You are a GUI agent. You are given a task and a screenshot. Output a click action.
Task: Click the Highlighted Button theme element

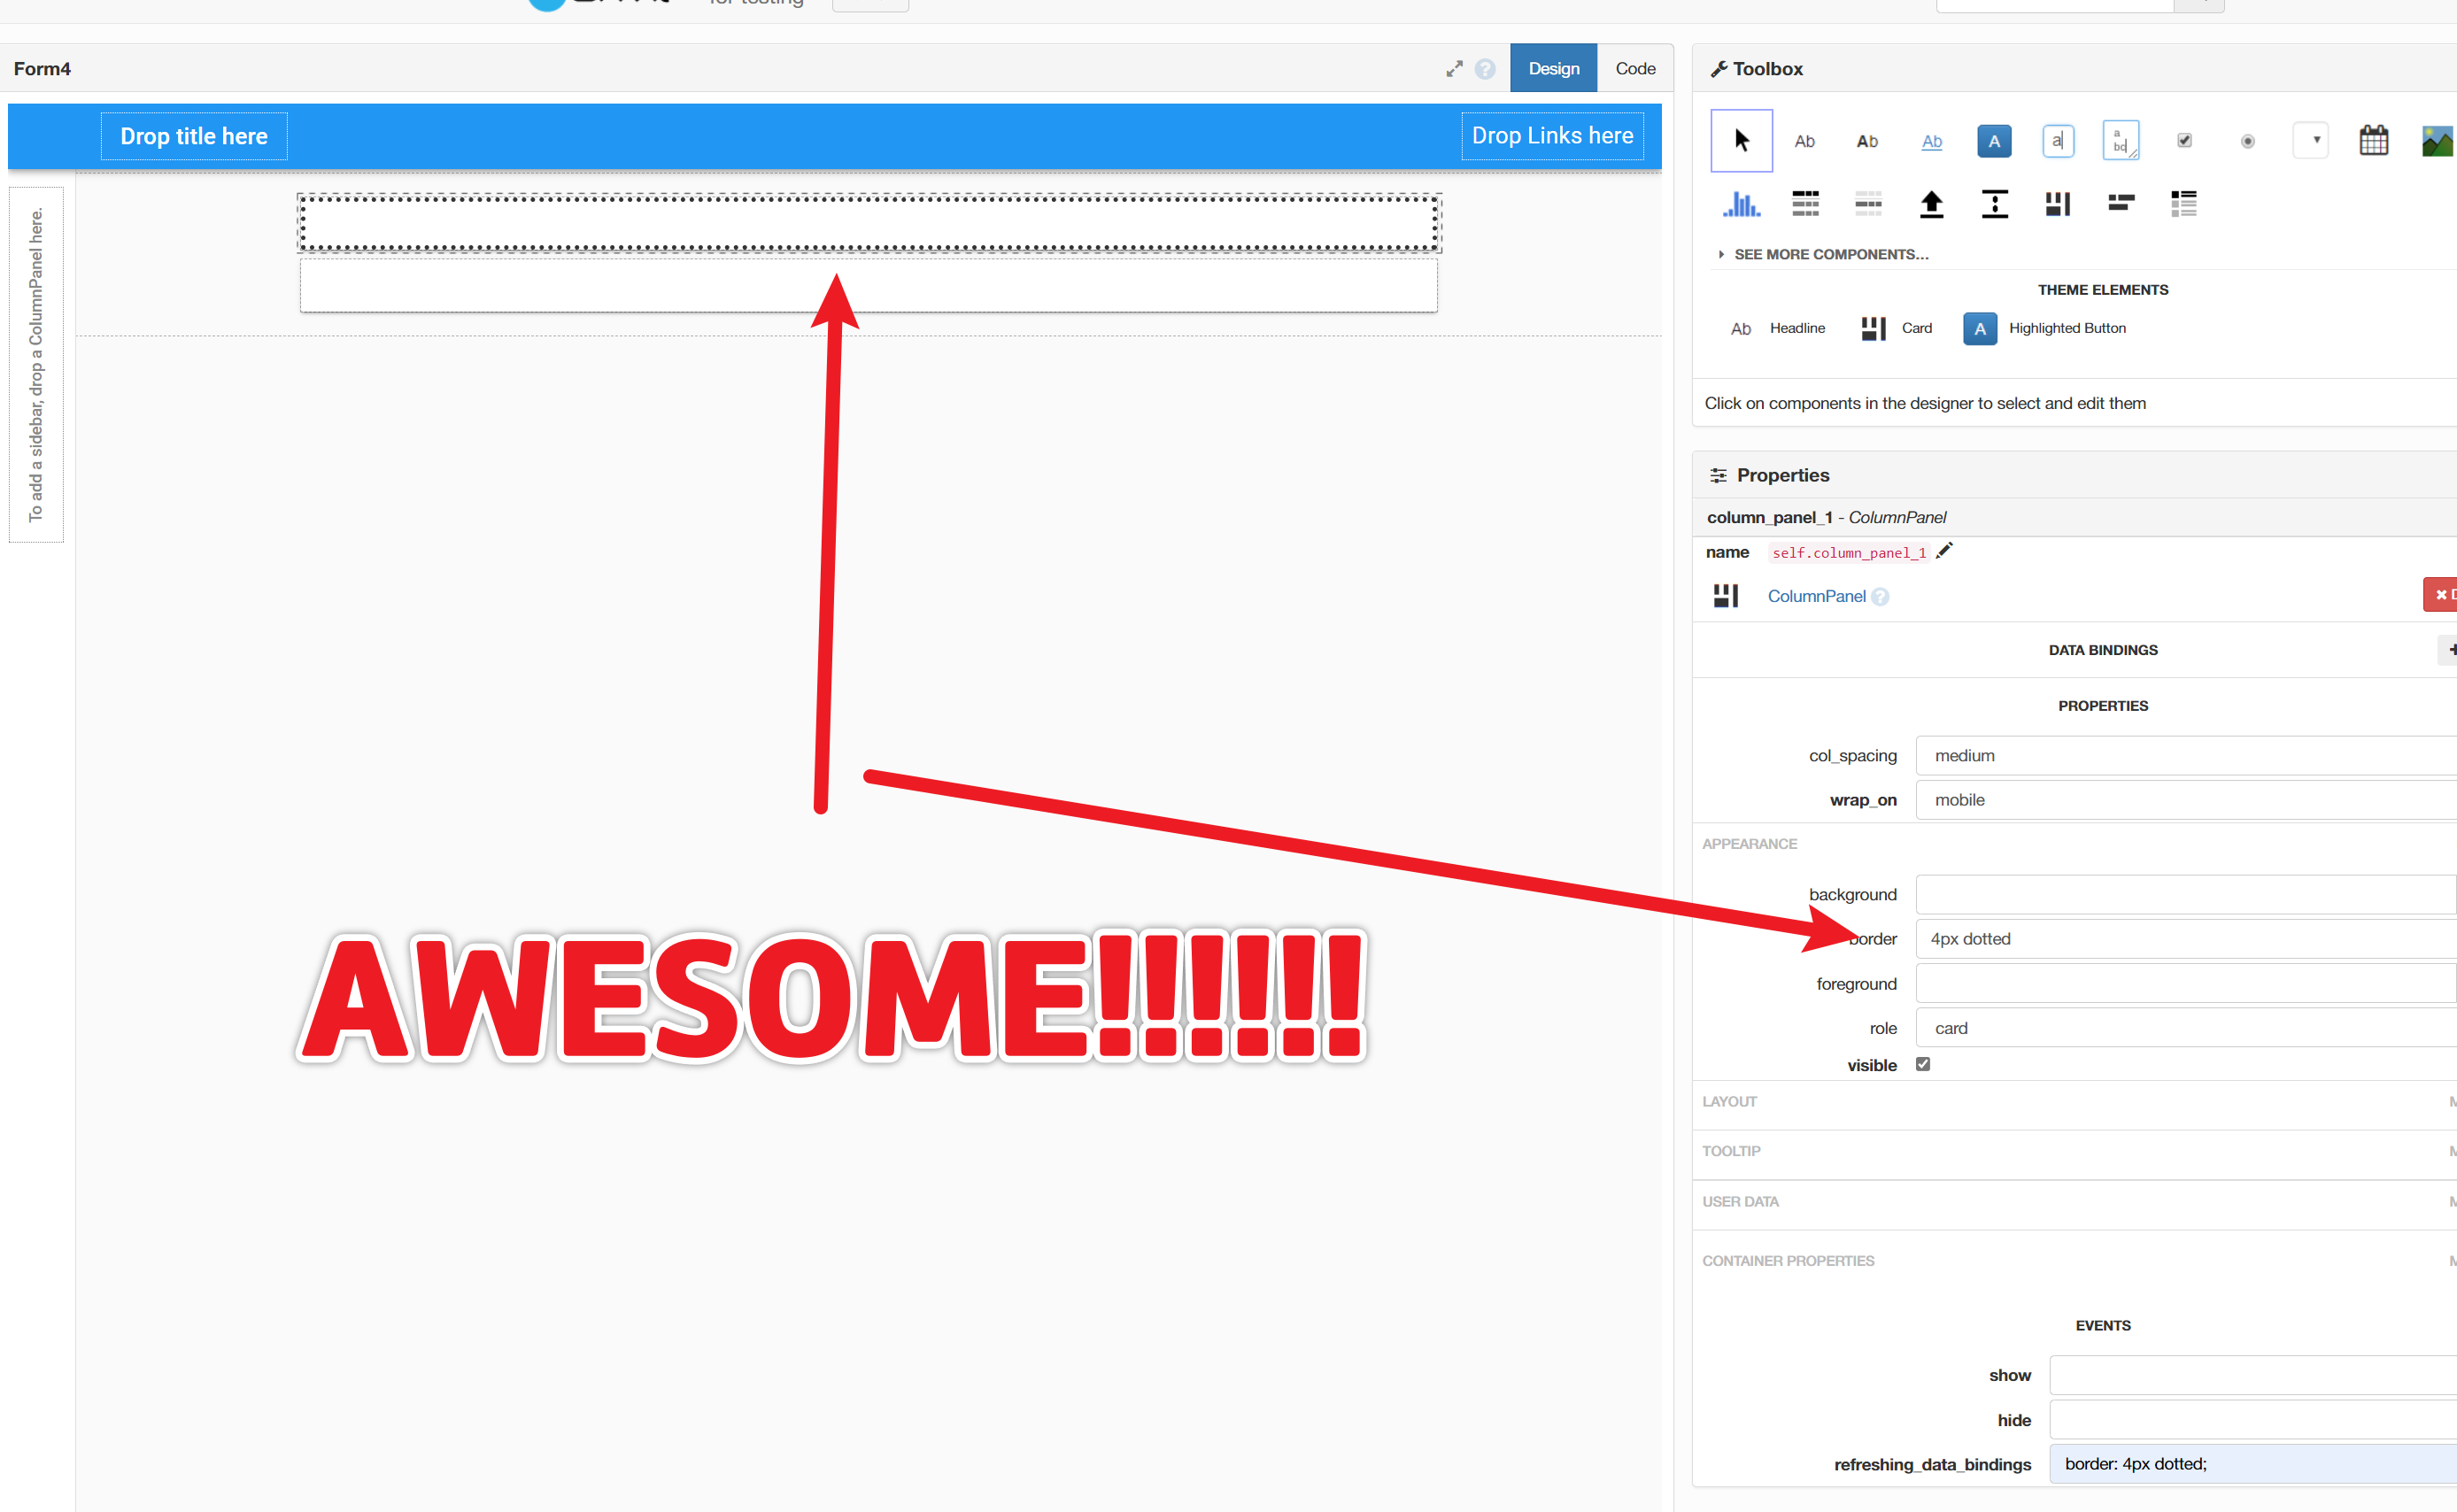2044,329
